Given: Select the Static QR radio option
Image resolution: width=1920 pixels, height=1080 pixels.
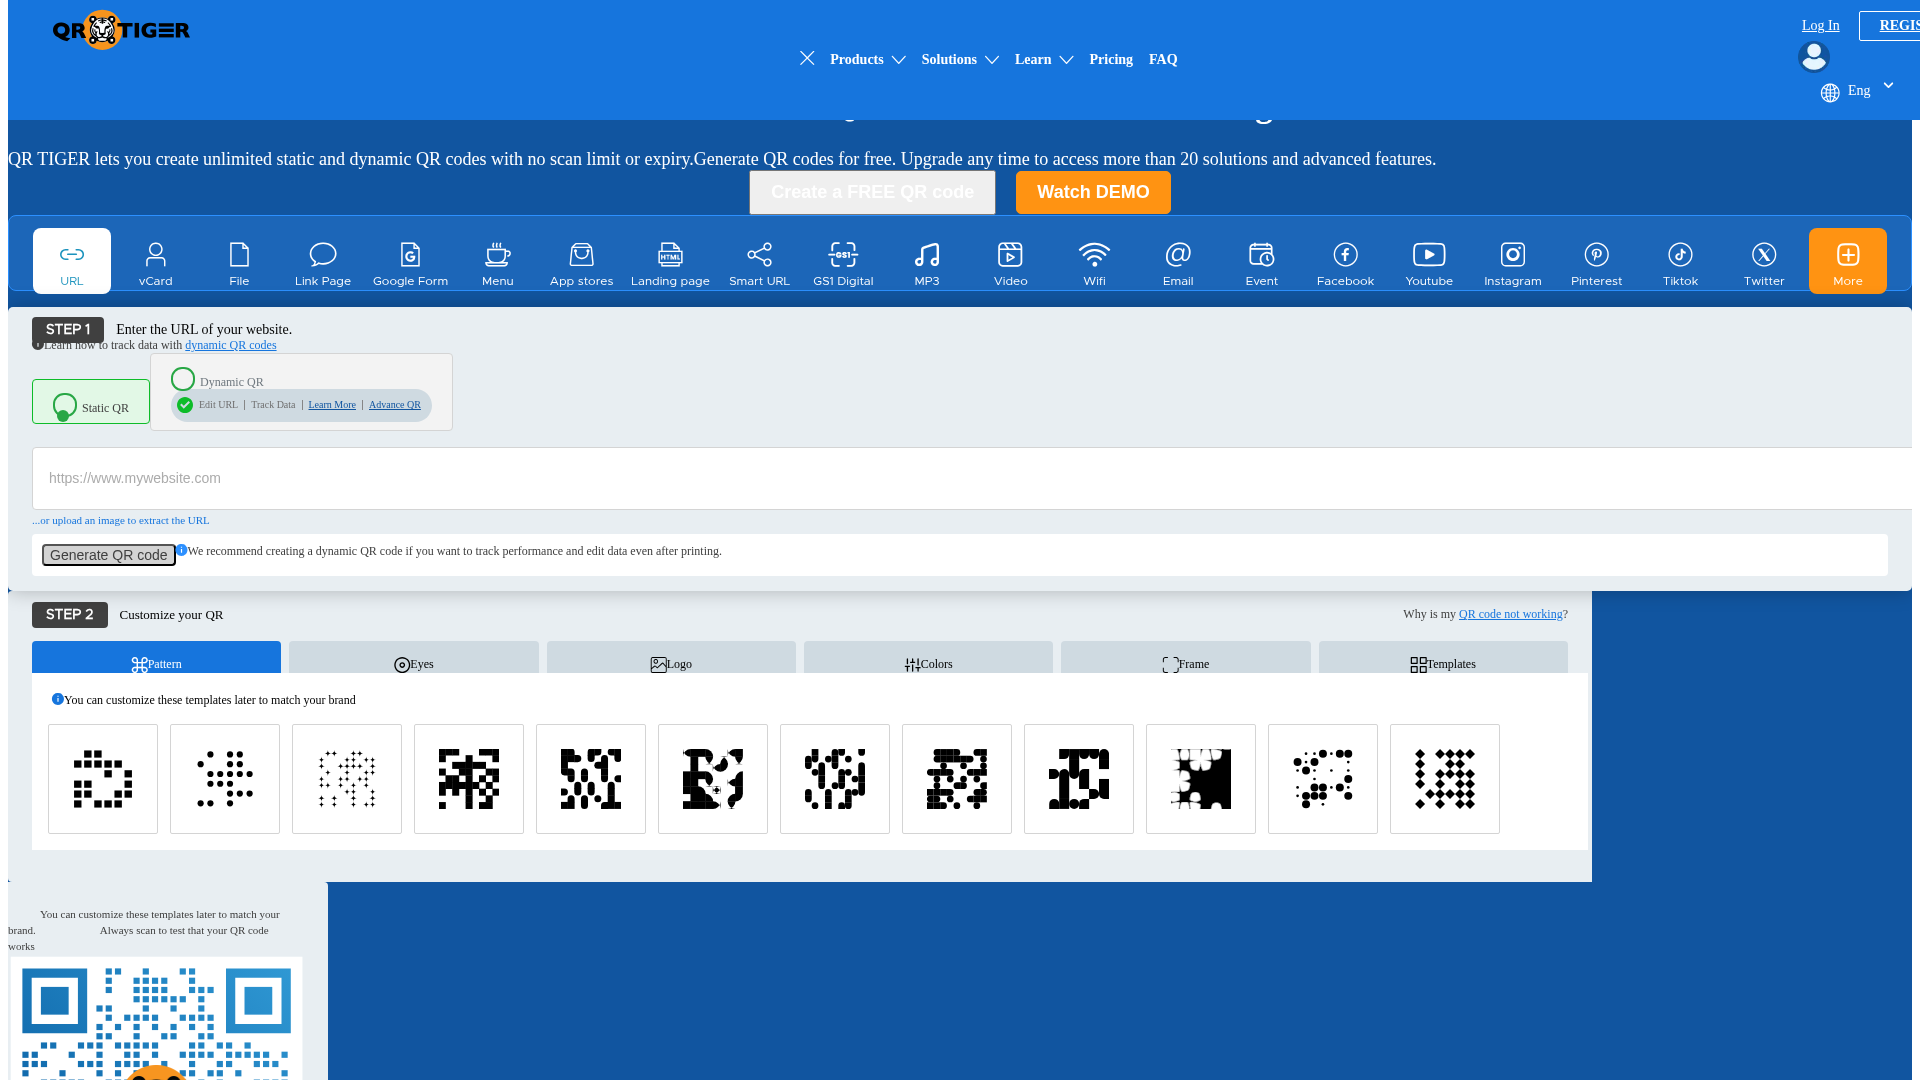Looking at the screenshot, I should pyautogui.click(x=65, y=406).
